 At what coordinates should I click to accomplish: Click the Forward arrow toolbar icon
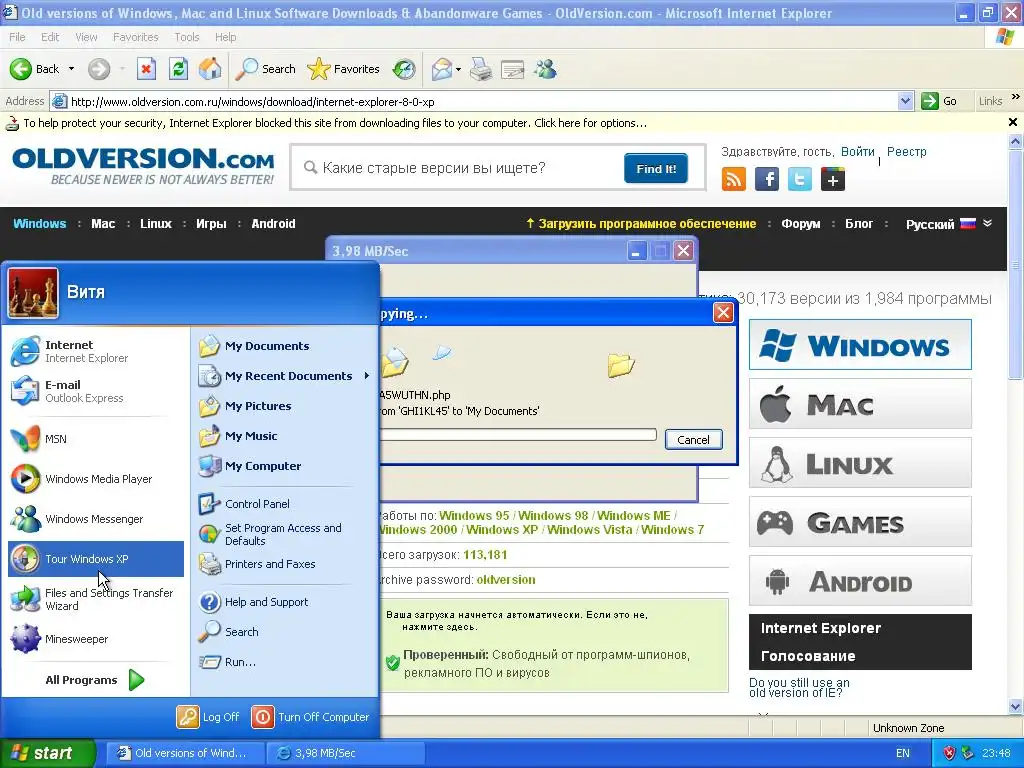99,69
